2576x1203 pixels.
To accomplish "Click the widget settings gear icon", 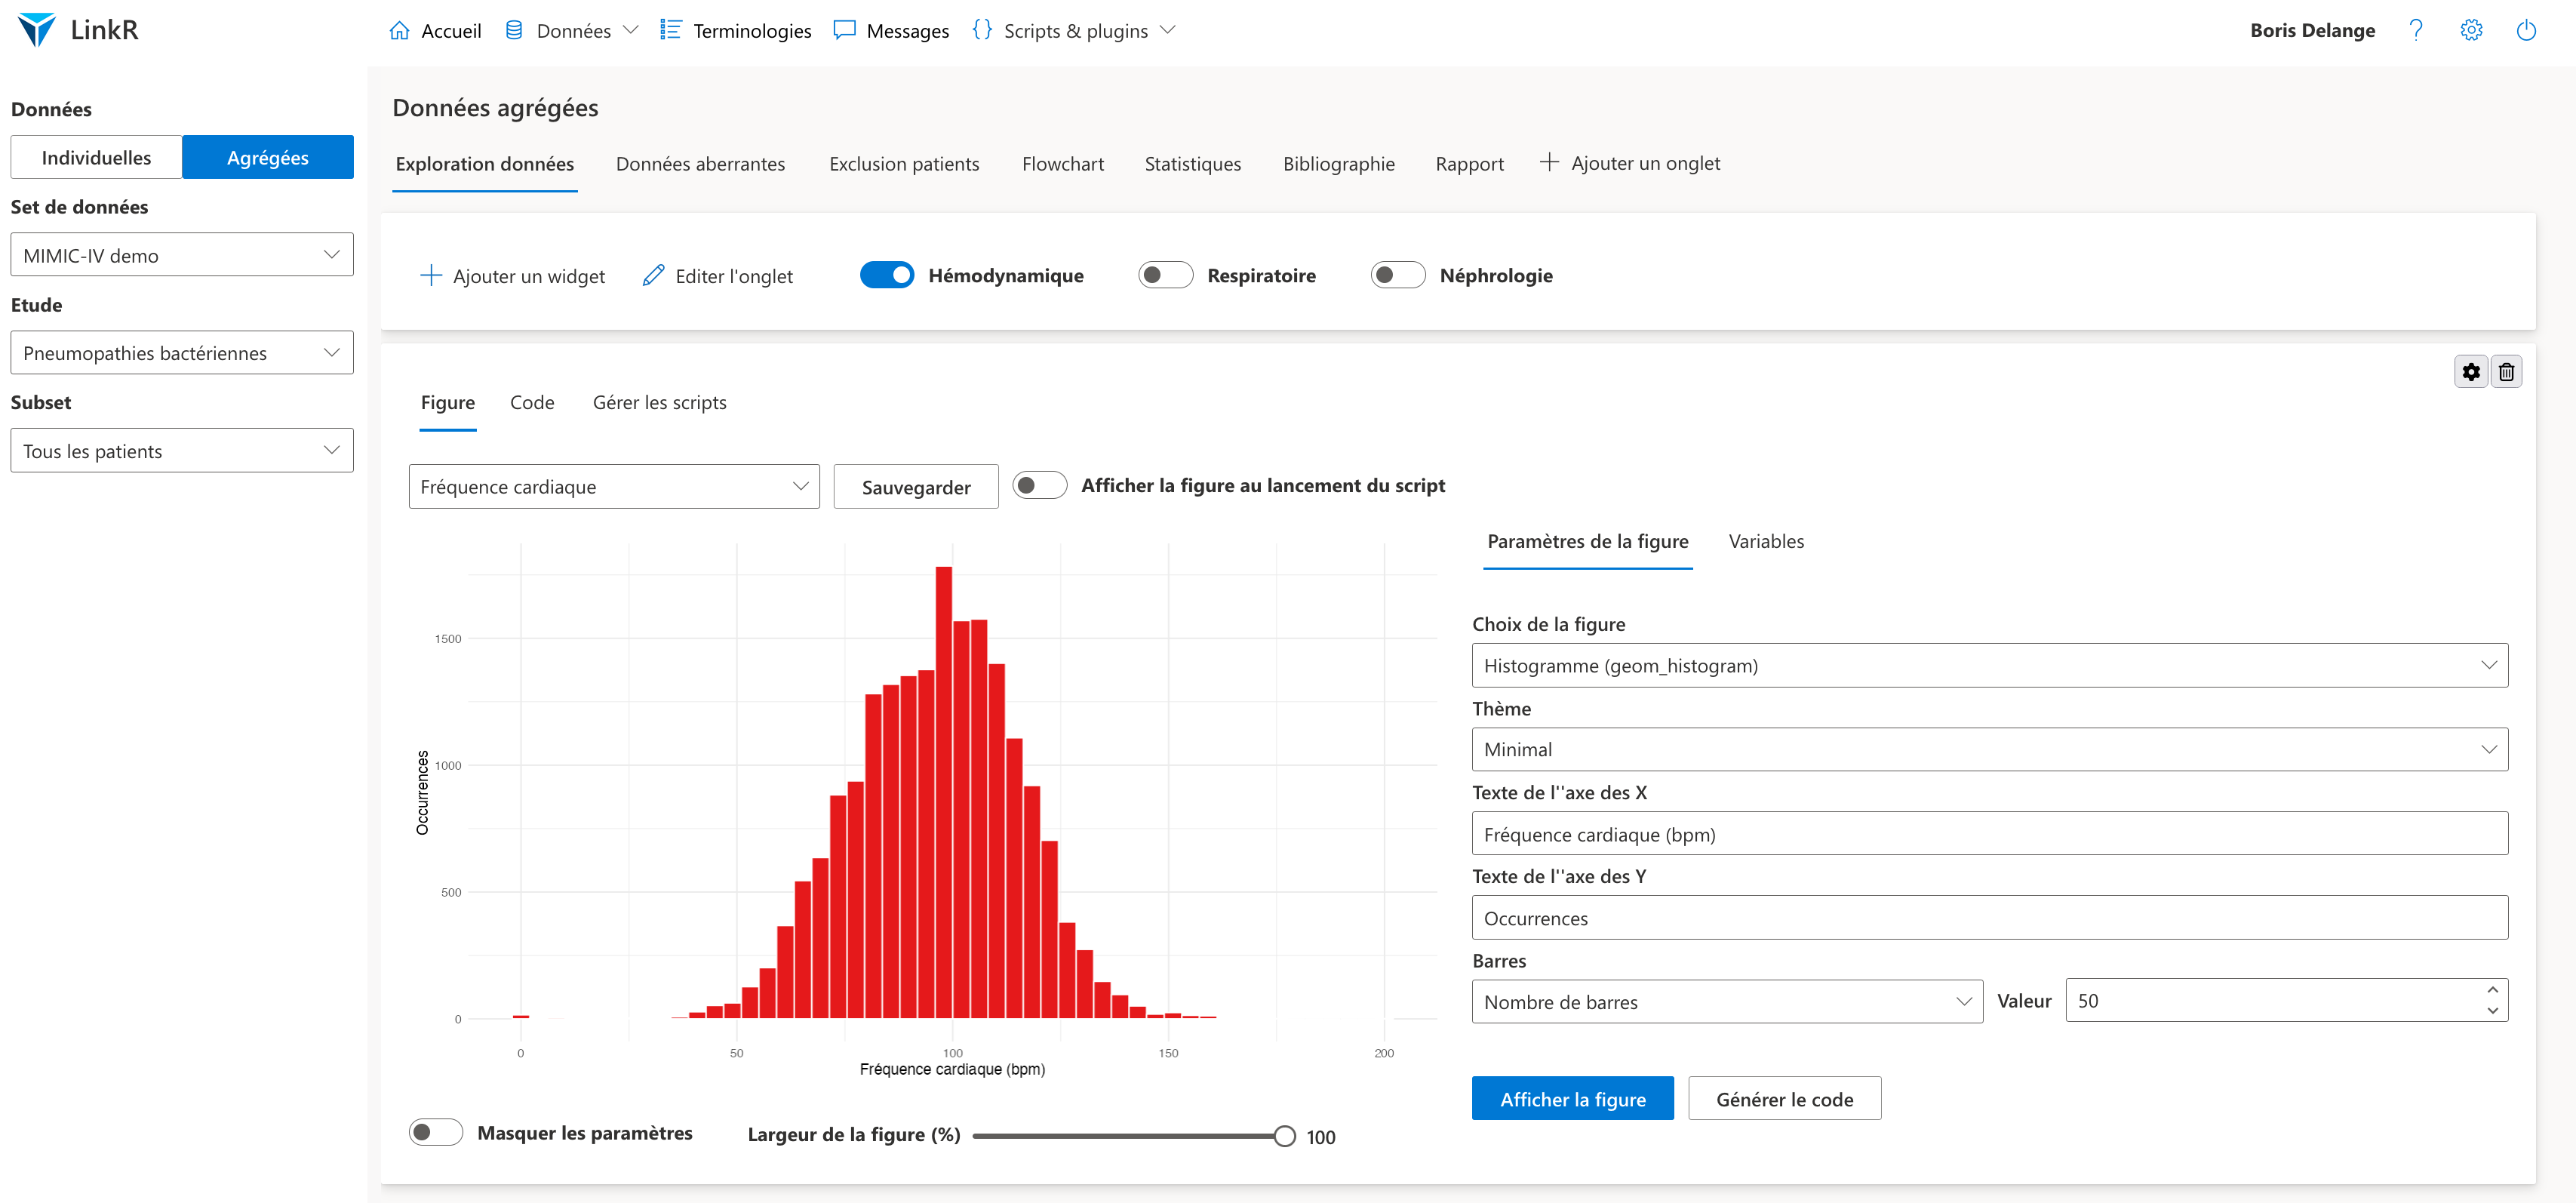I will pos(2470,372).
